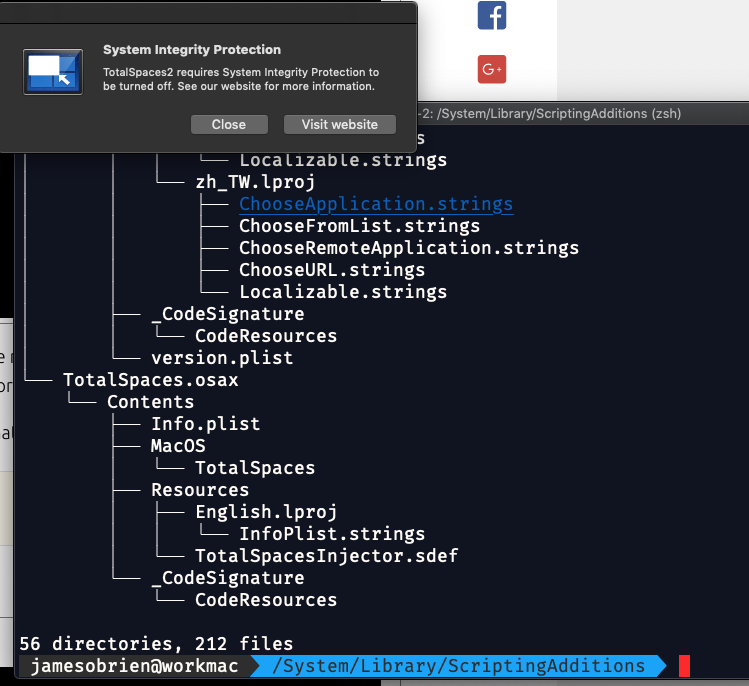
Task: Click the TotalSpaces2 app icon in dialog
Action: 53,72
